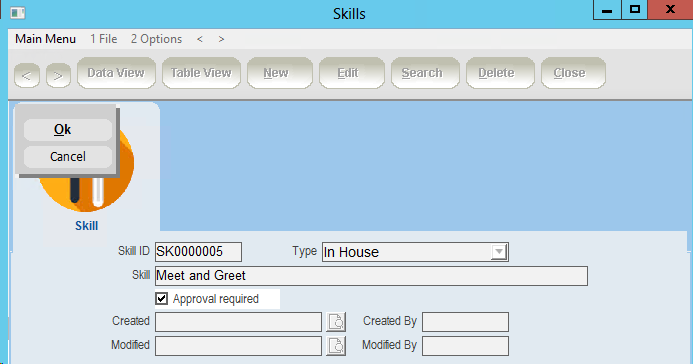The image size is (693, 364).
Task: Click the Skill ID input field
Action: (198, 252)
